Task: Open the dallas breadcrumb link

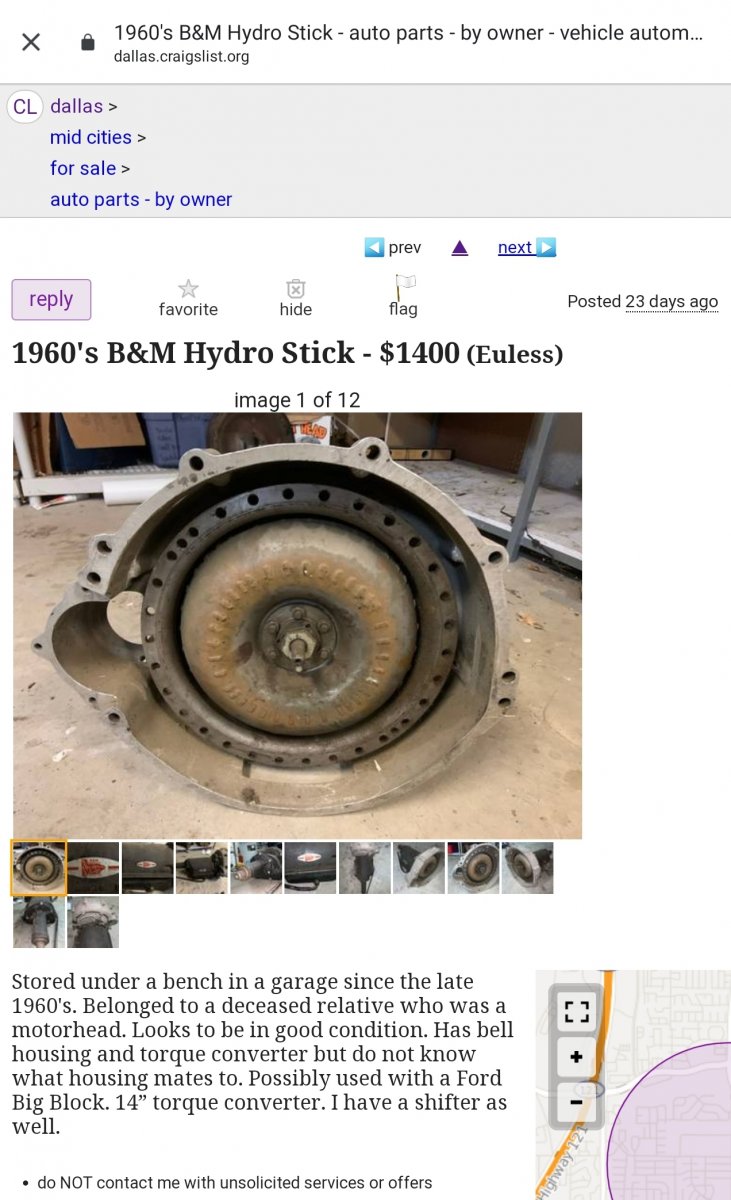Action: [77, 106]
